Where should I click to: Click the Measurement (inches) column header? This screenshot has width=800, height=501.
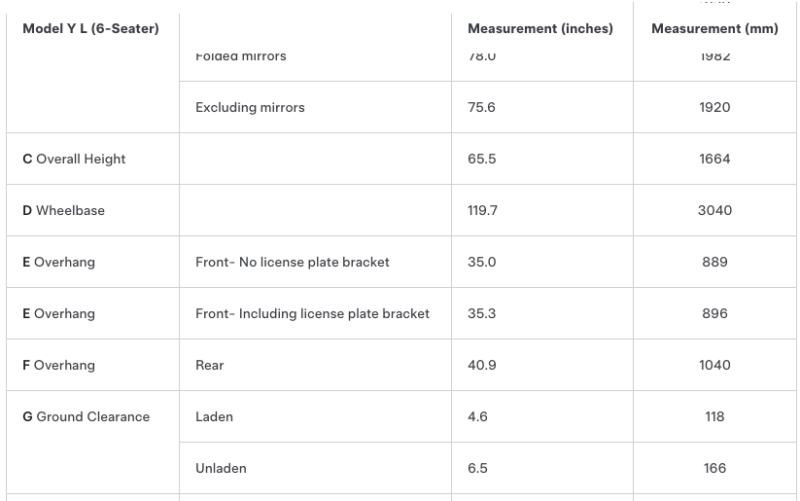click(540, 29)
